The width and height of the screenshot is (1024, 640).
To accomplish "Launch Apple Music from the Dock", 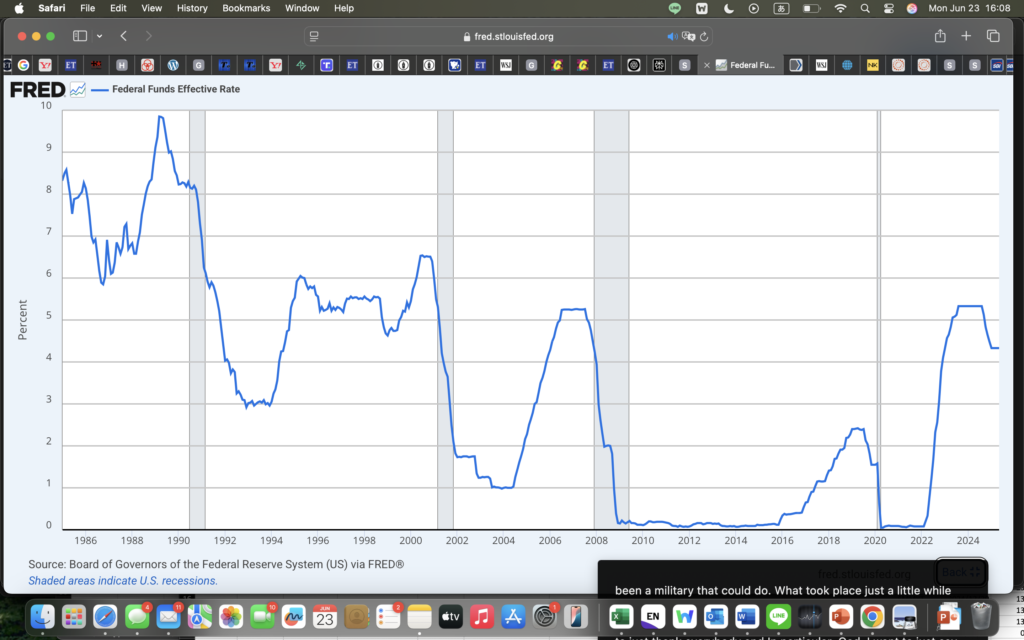I will coord(482,616).
